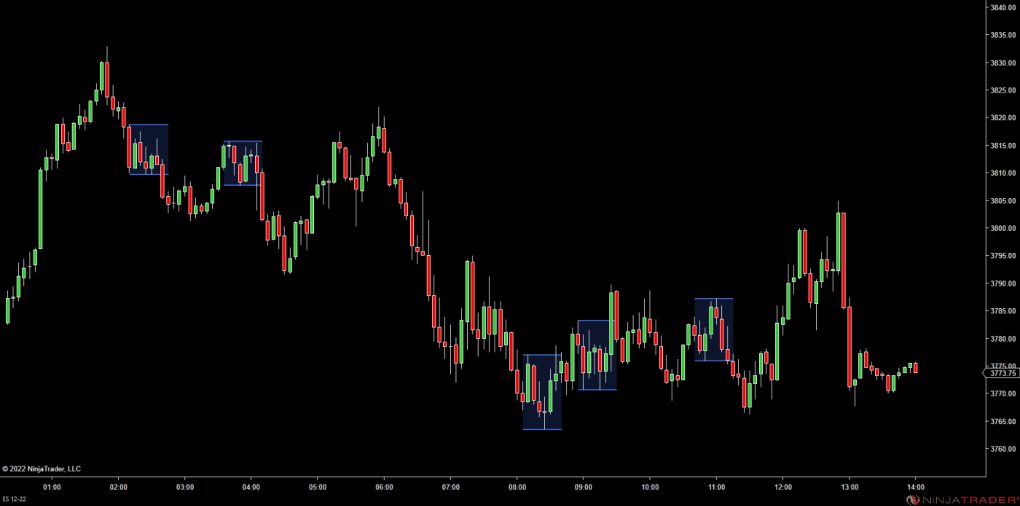The height and width of the screenshot is (506, 1020).
Task: Click the 14:00 time axis label
Action: tap(915, 487)
